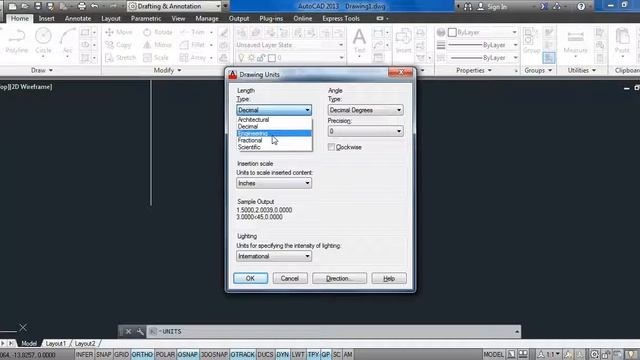The width and height of the screenshot is (640, 360).
Task: Activate the Scale tool
Action: [x=156, y=58]
